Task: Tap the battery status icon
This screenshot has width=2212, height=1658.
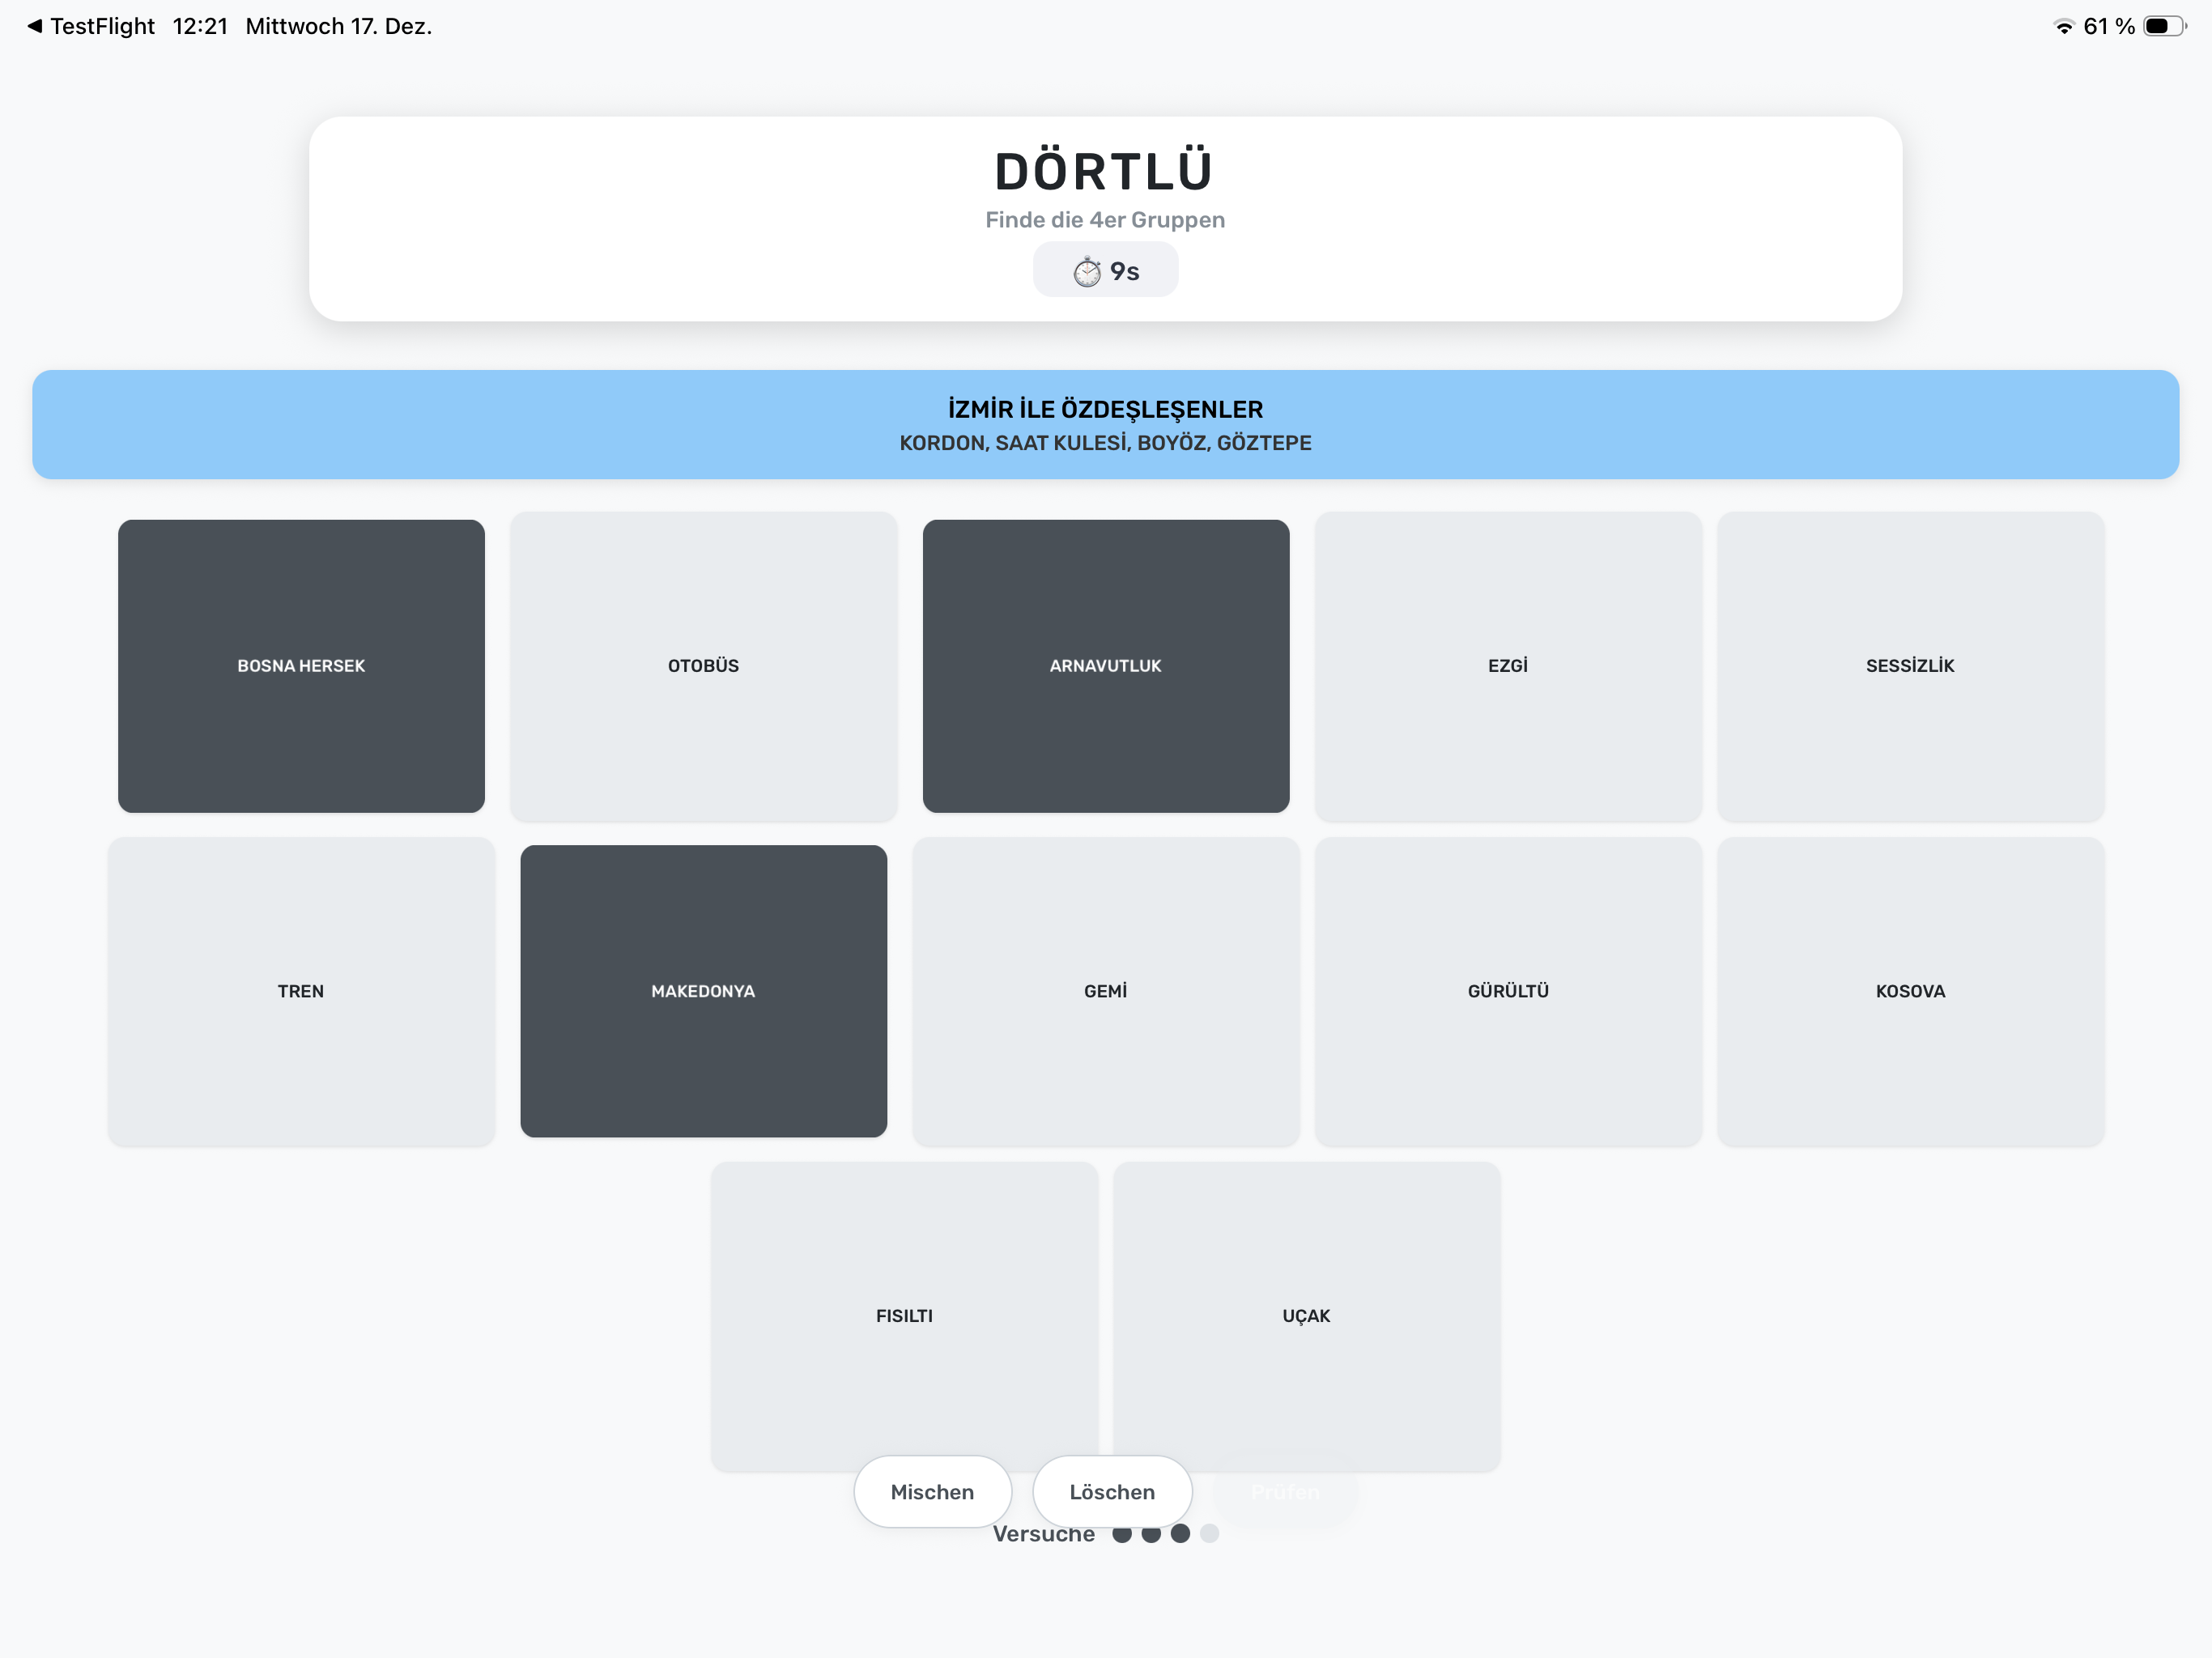Action: [x=2165, y=26]
